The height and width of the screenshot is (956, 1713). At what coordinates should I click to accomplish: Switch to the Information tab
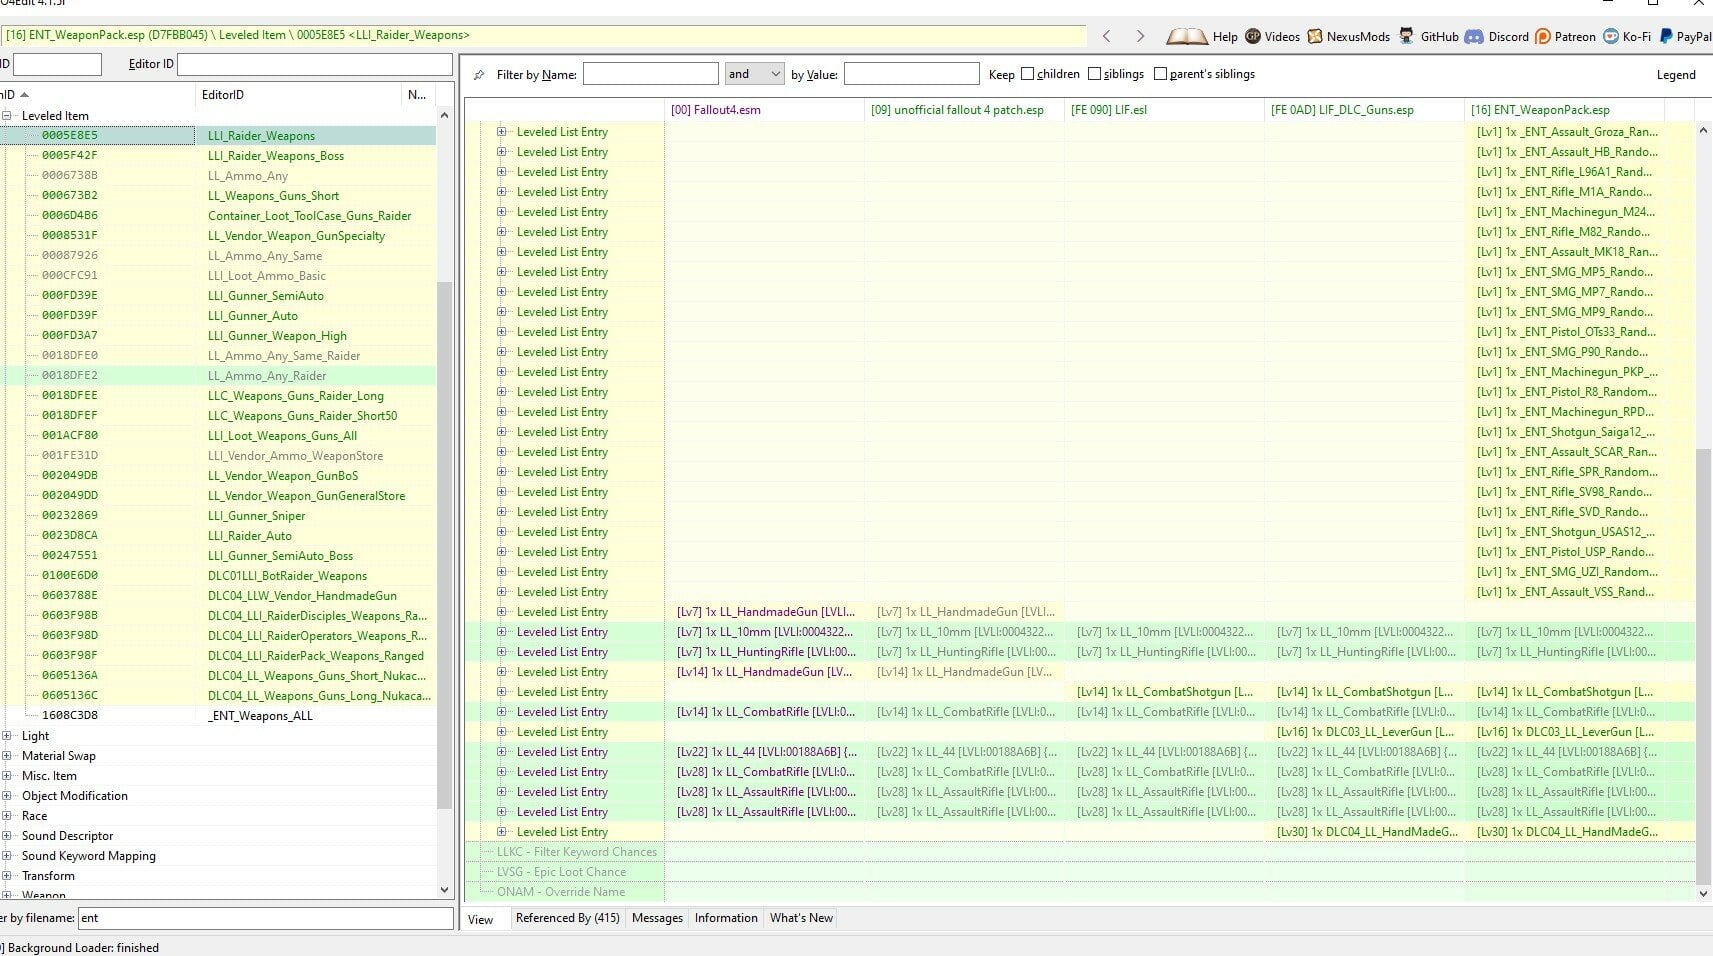coord(726,918)
